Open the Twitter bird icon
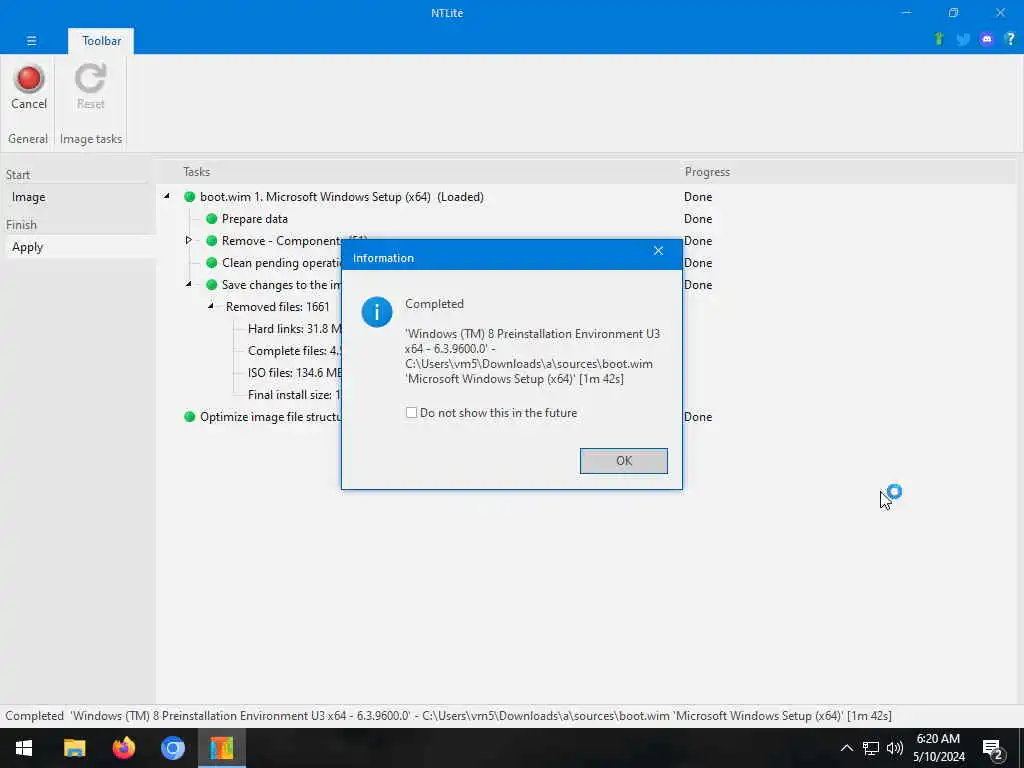Image resolution: width=1024 pixels, height=768 pixels. pos(963,39)
